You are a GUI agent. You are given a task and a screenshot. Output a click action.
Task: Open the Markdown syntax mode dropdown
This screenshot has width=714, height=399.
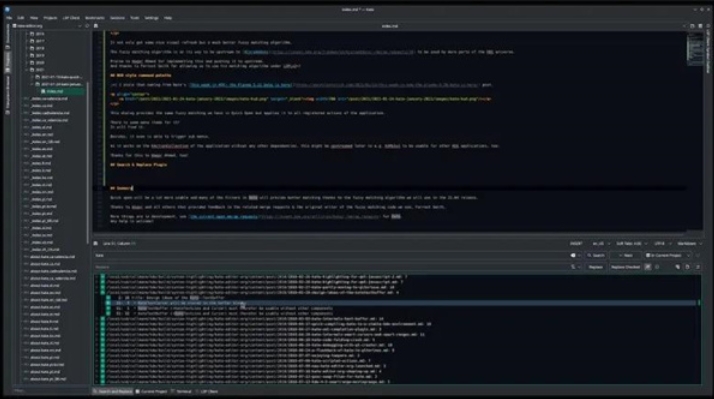[x=689, y=244]
